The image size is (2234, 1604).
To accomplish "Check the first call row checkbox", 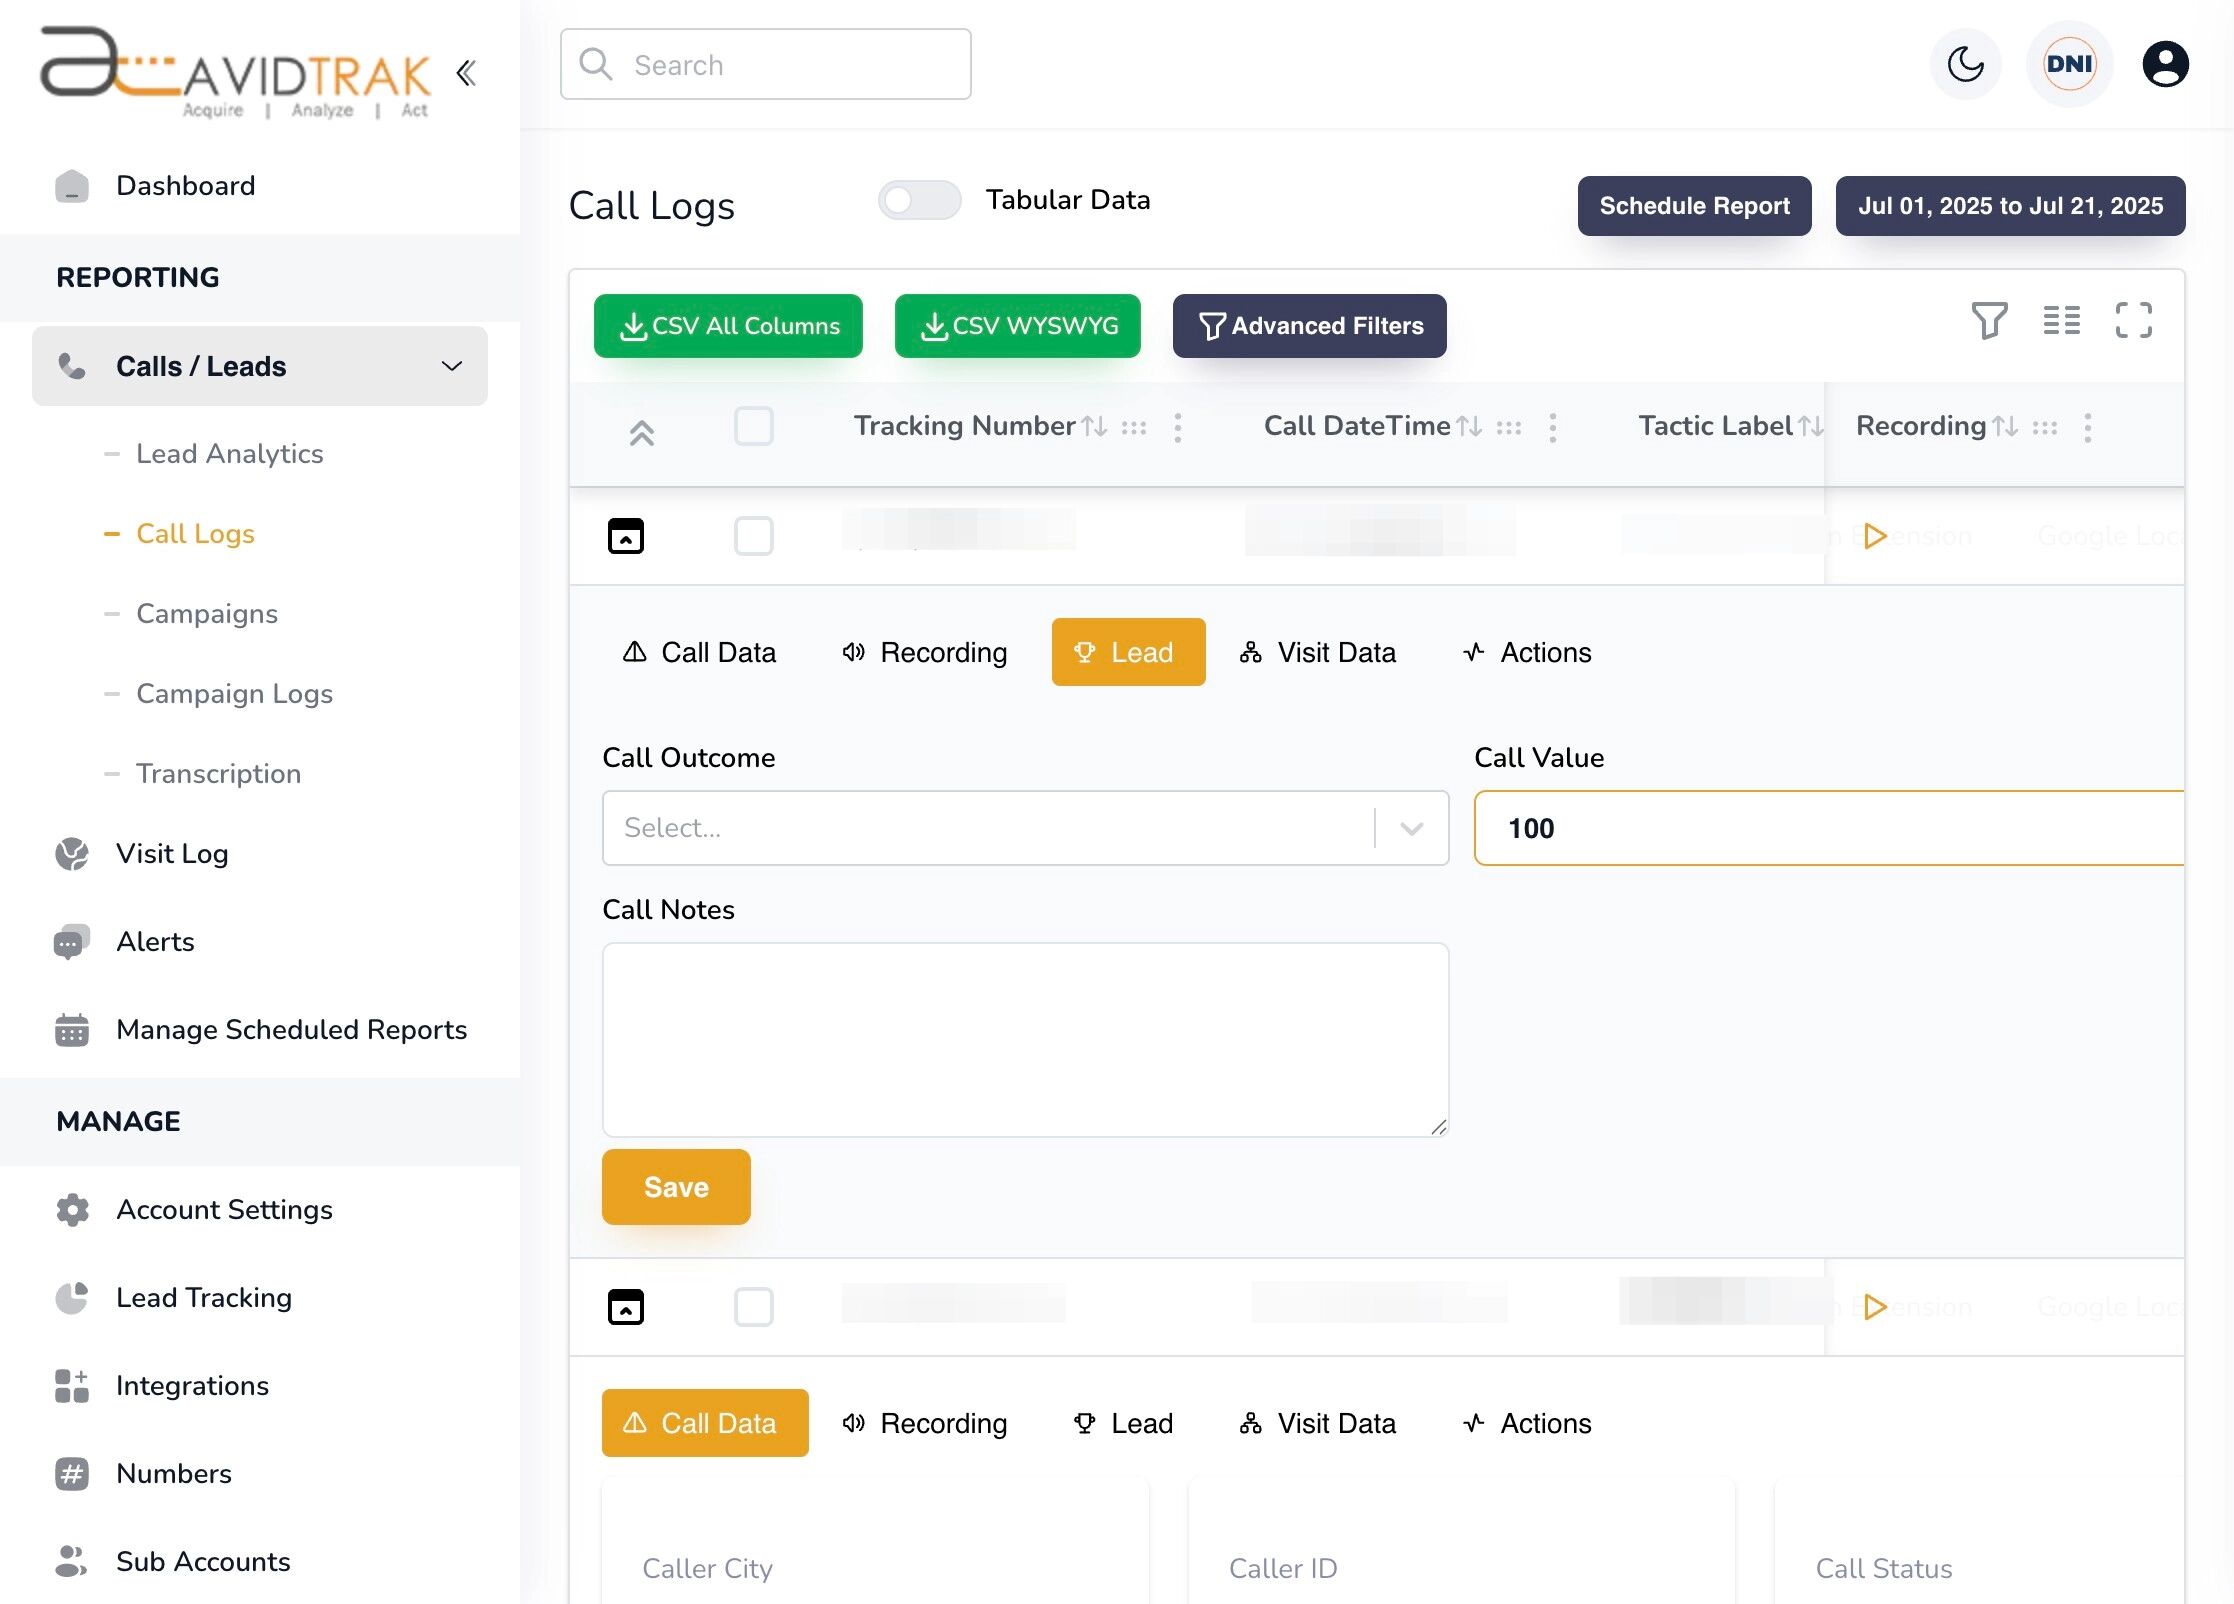I will tap(754, 536).
